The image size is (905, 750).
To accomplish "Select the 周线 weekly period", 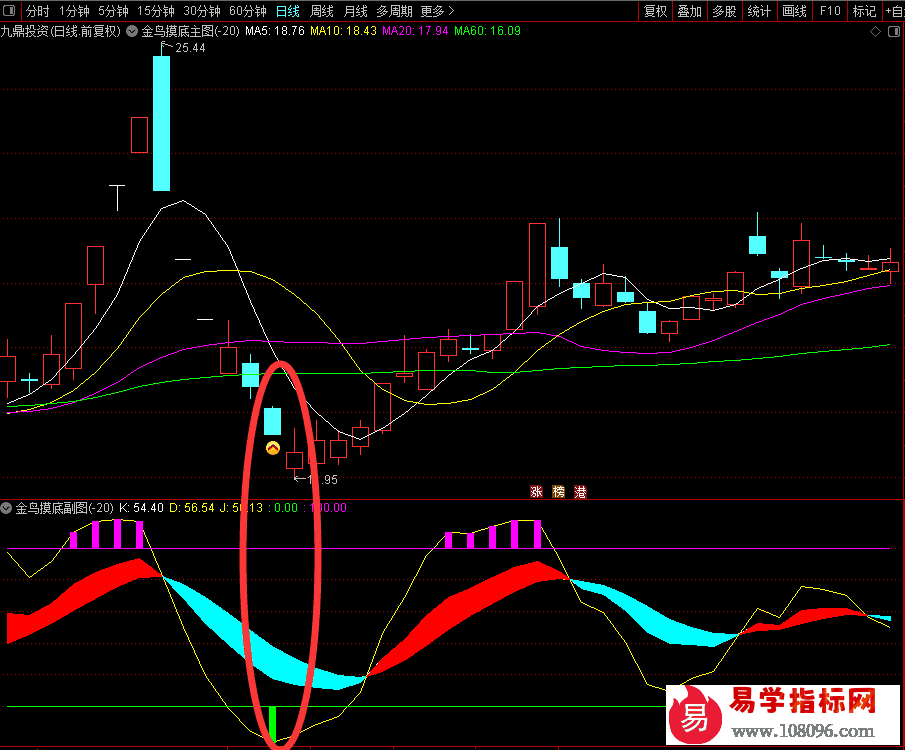I will tap(321, 11).
